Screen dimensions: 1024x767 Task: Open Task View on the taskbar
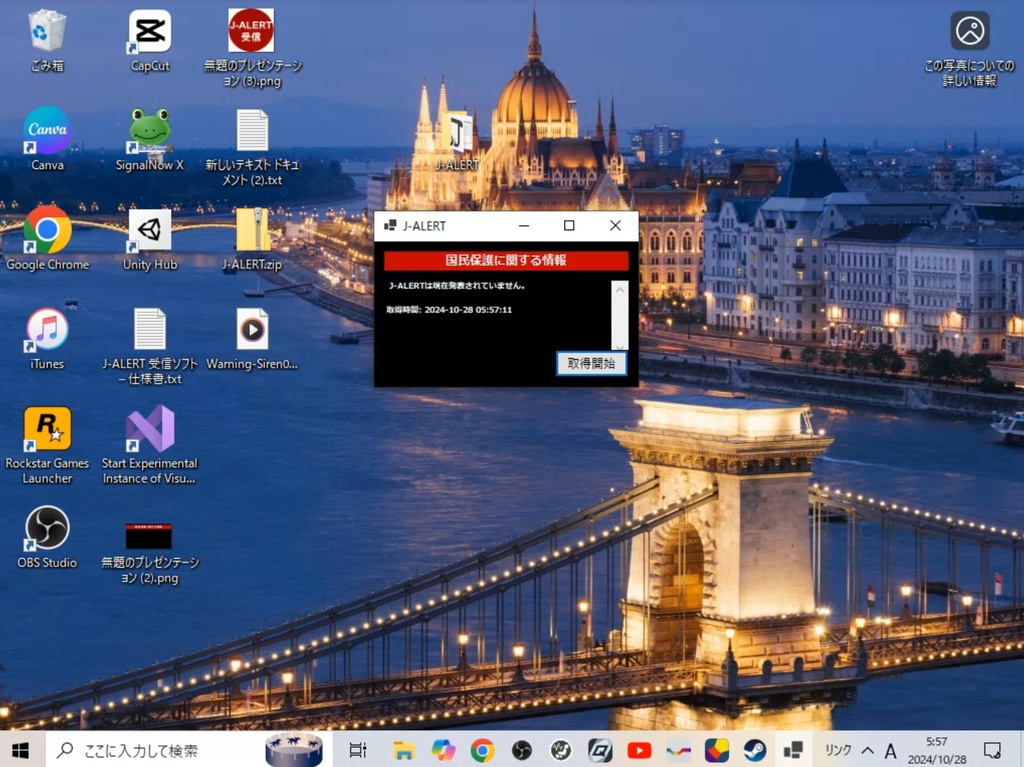358,750
